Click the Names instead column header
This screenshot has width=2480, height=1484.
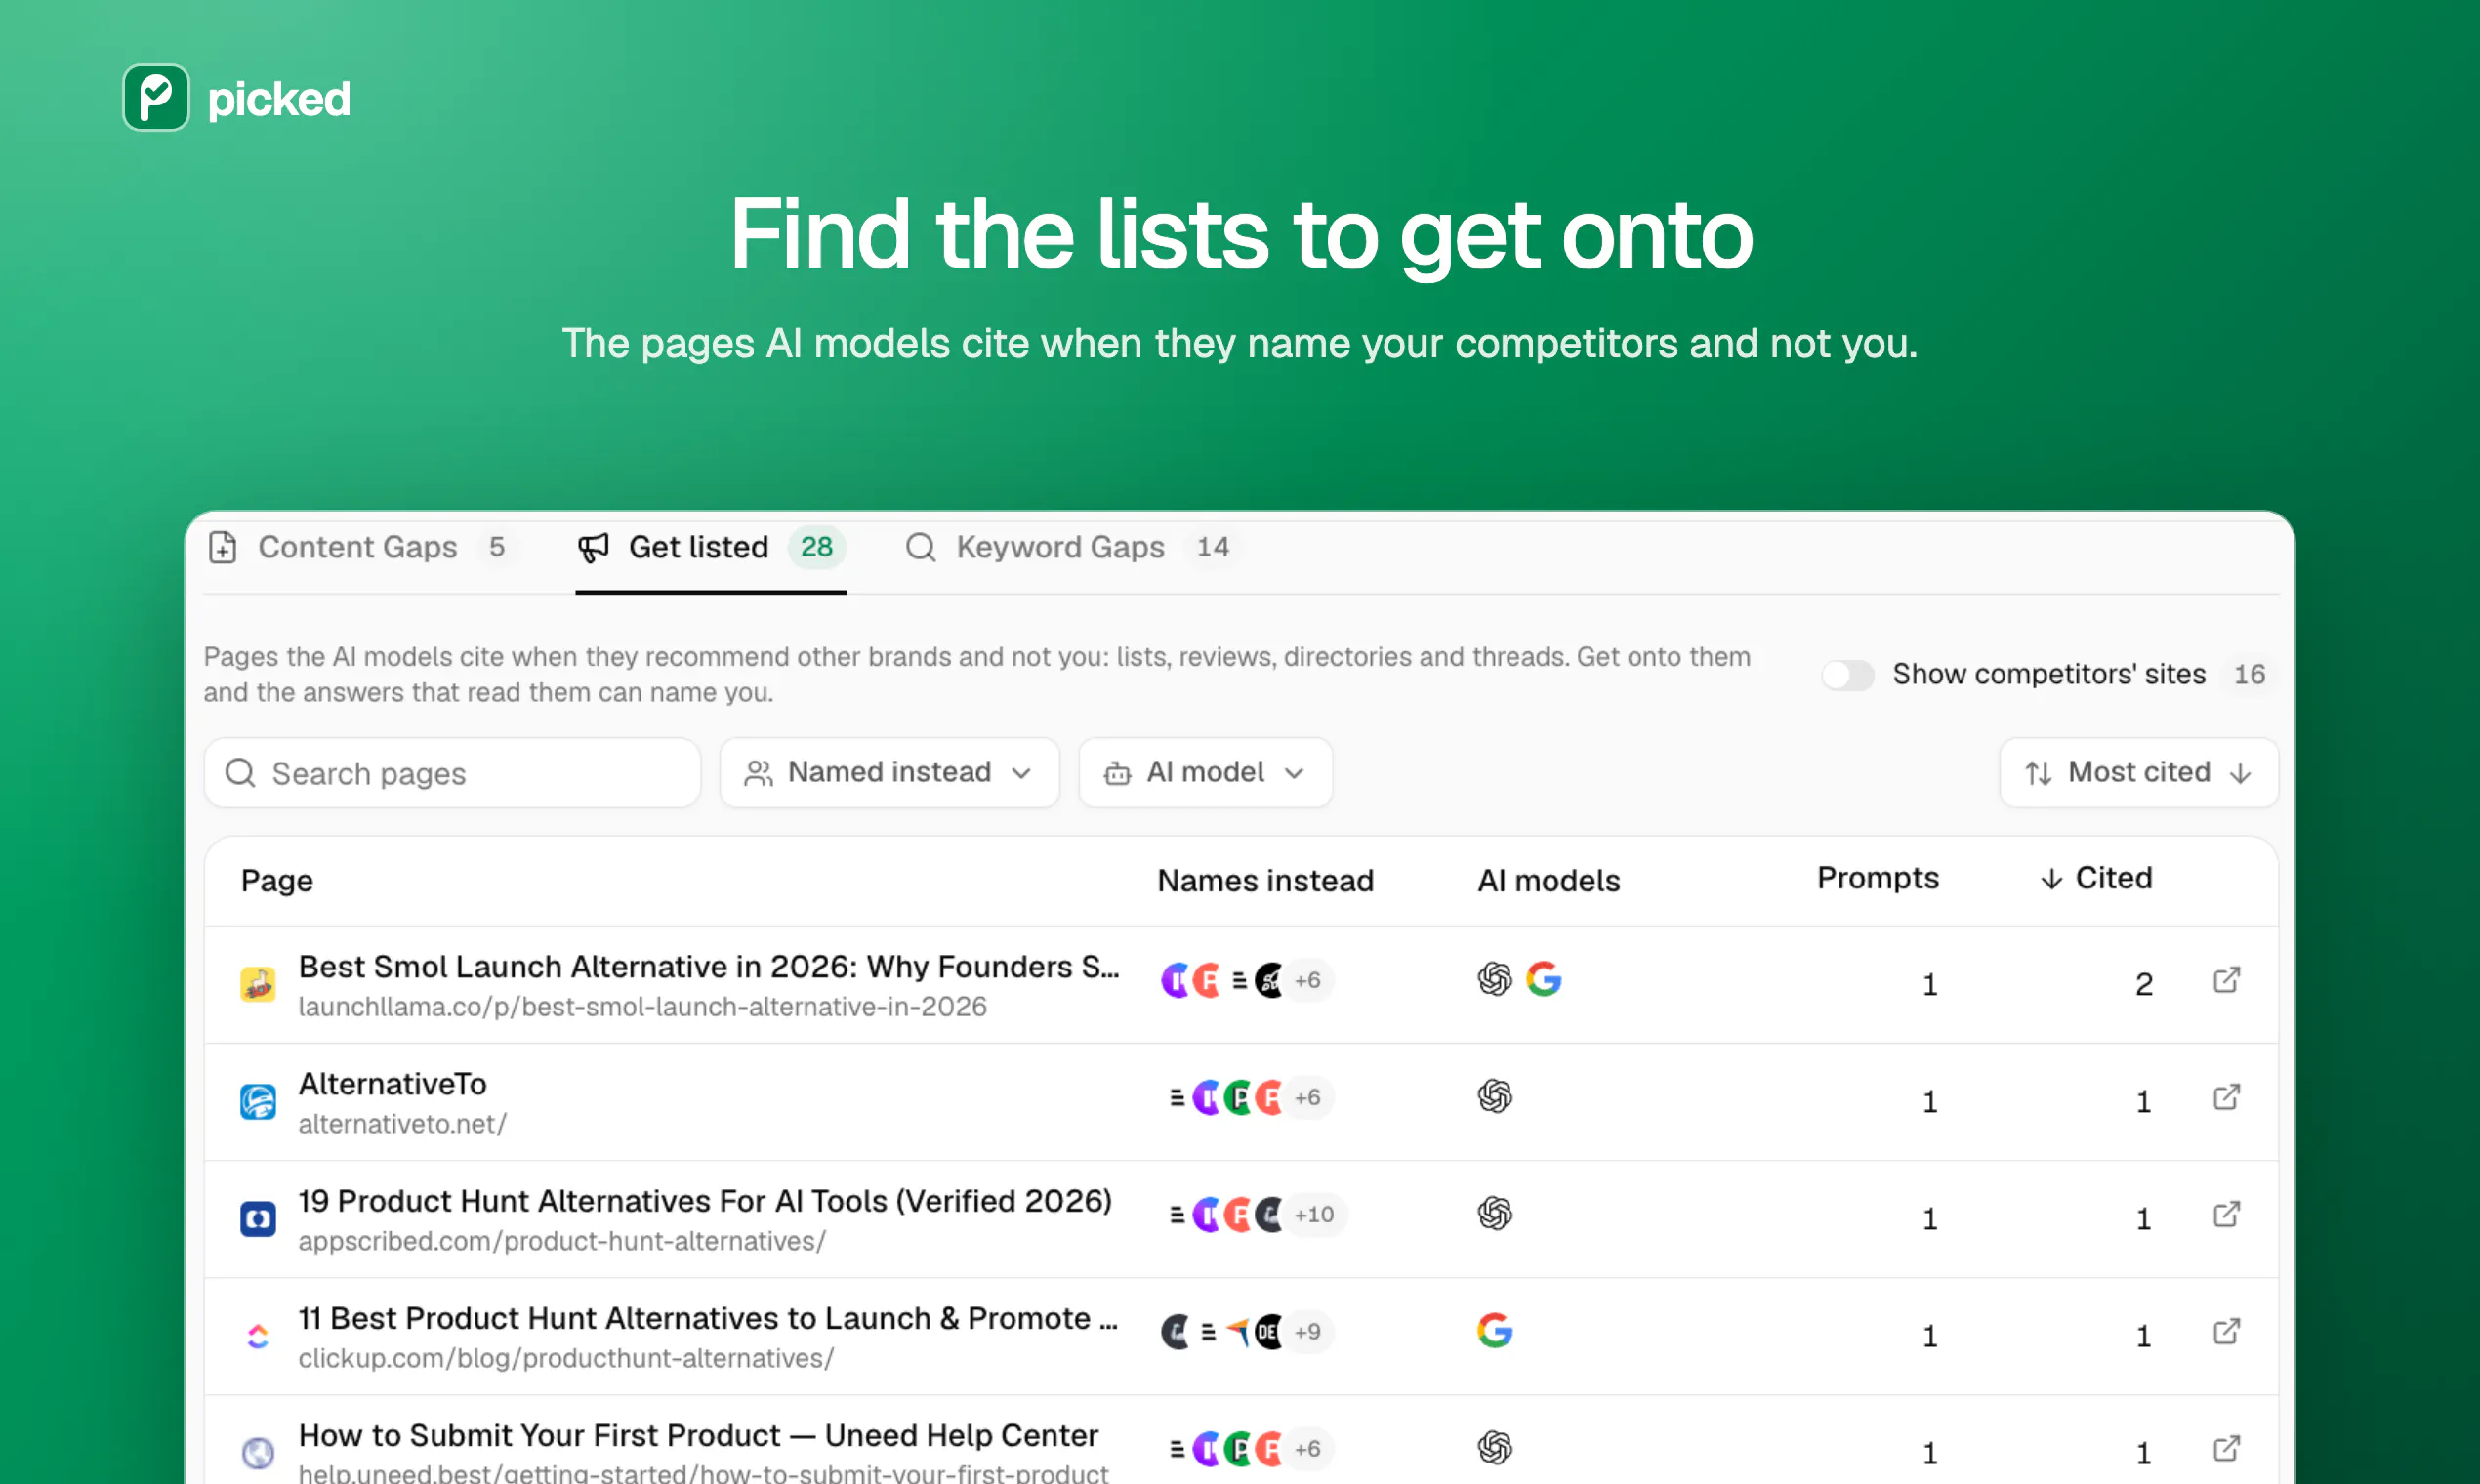(1265, 880)
